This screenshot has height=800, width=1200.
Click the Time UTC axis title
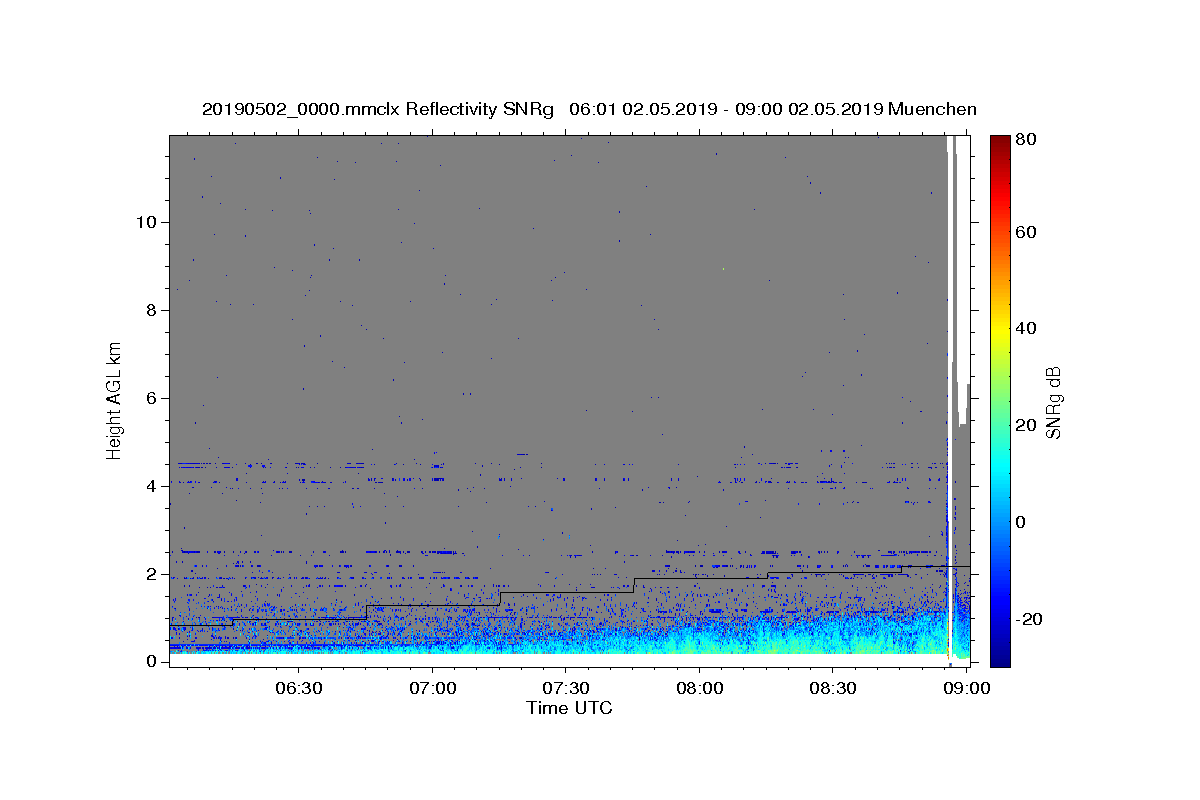point(569,708)
